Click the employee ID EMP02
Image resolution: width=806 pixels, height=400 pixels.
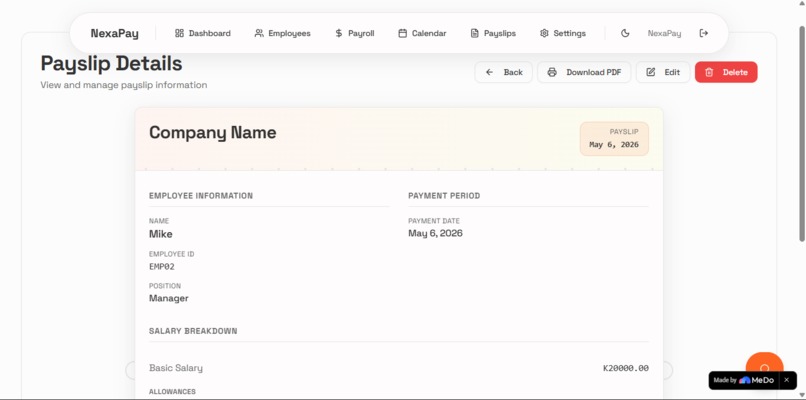162,267
